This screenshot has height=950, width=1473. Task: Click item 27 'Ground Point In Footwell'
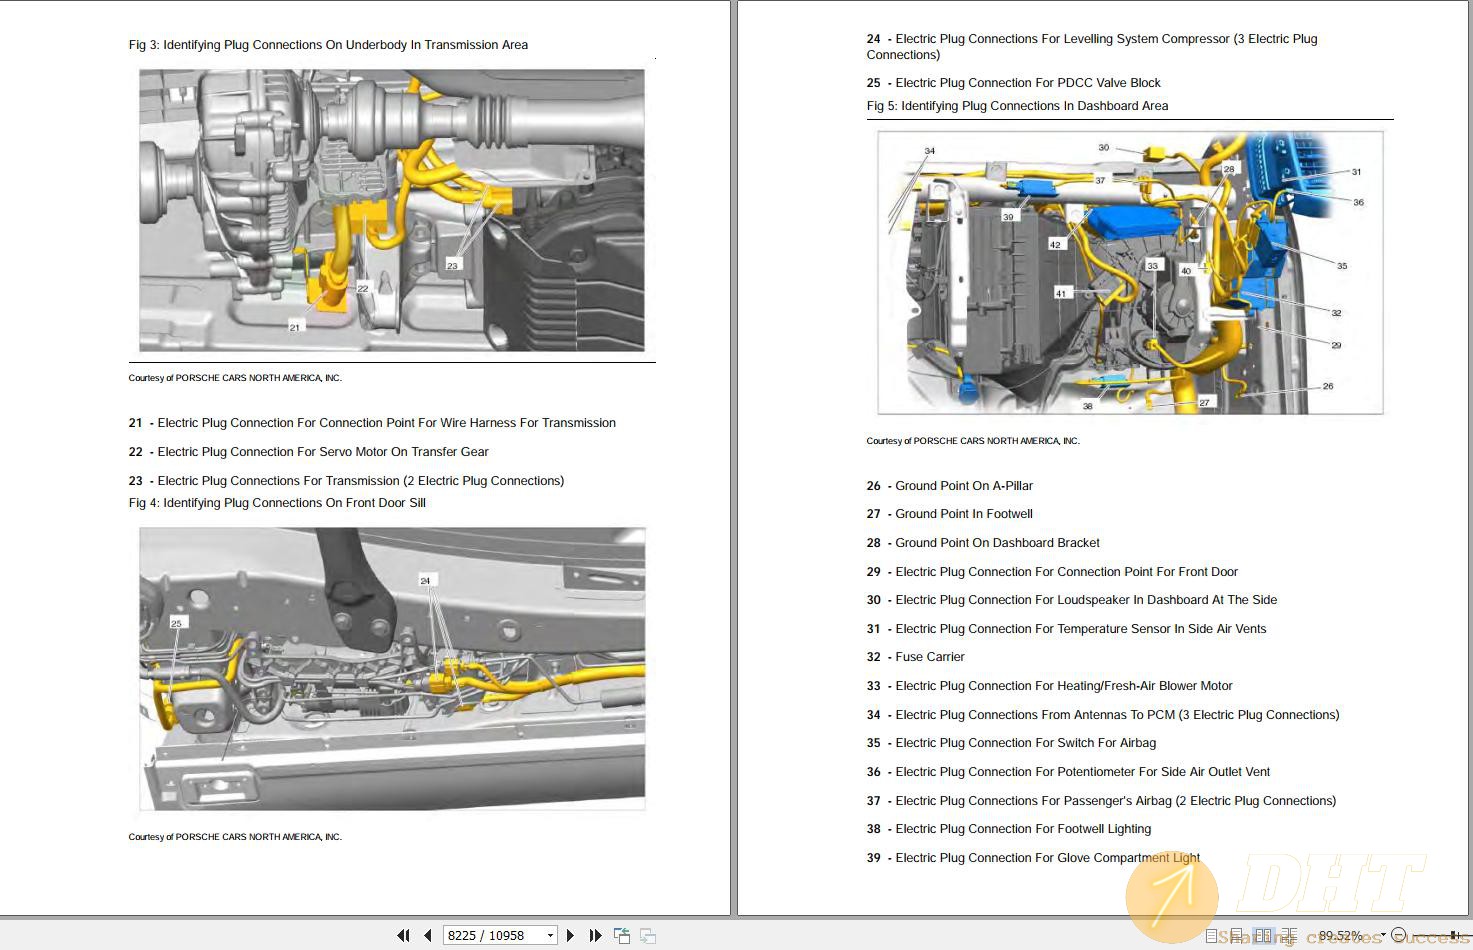964,514
